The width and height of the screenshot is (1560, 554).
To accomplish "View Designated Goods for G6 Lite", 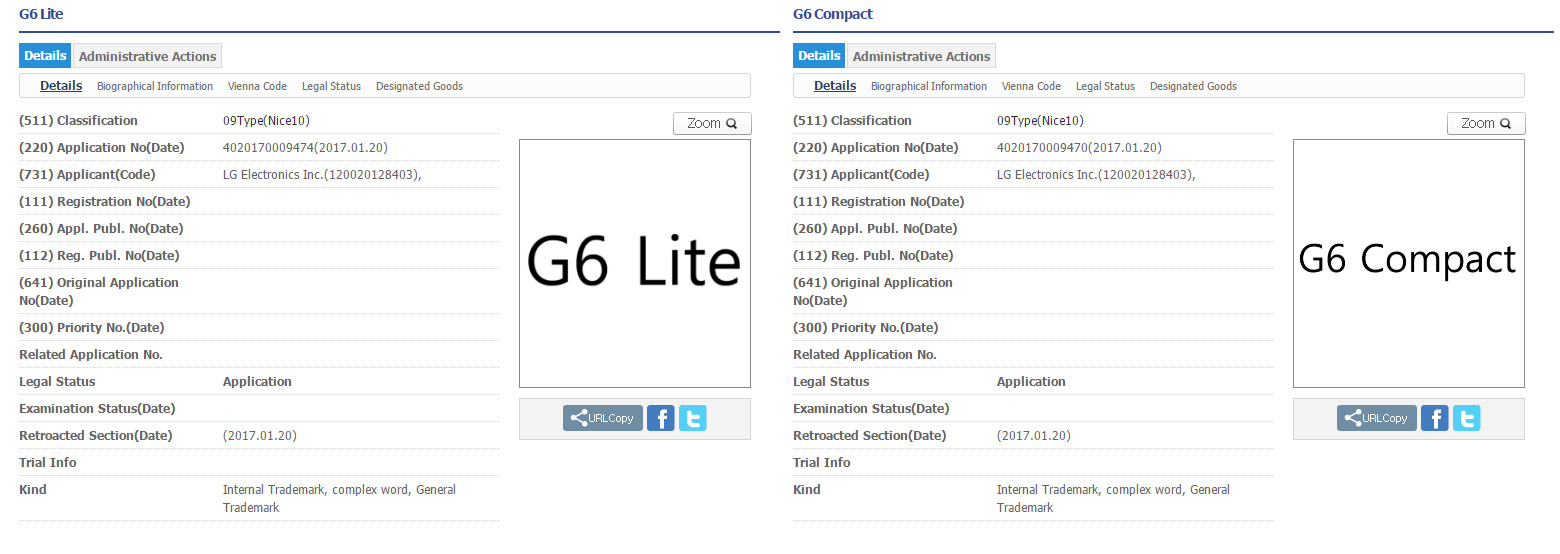I will [x=419, y=86].
